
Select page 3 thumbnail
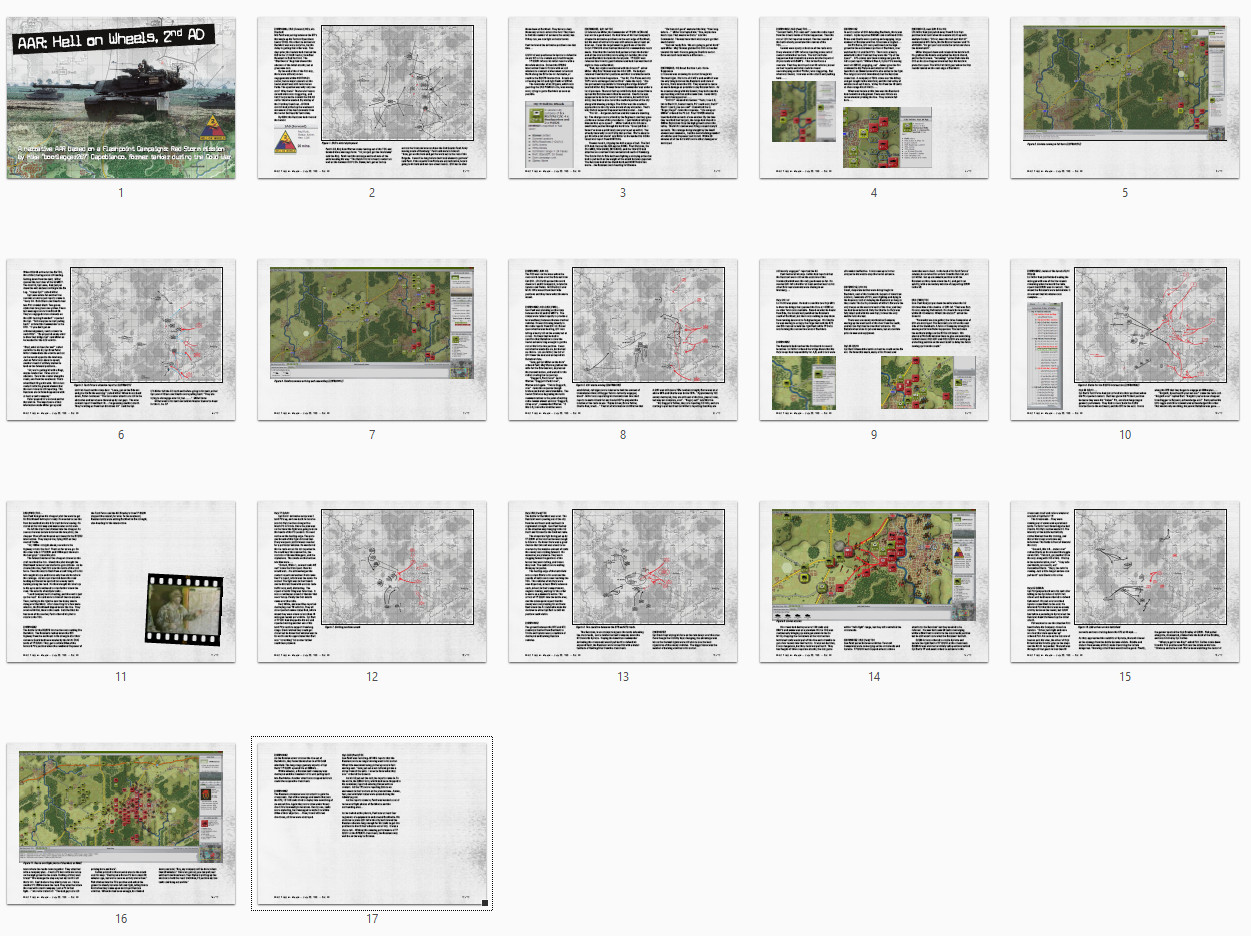tap(623, 99)
